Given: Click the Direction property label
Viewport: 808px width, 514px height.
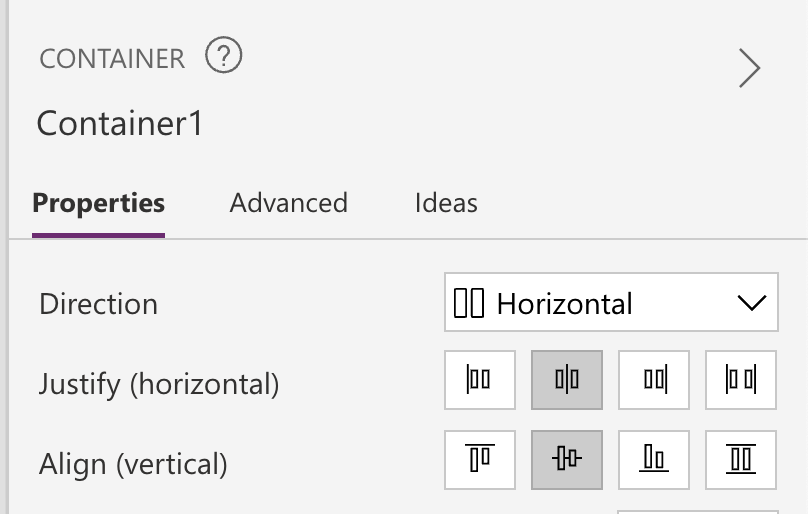Looking at the screenshot, I should pyautogui.click(x=98, y=304).
